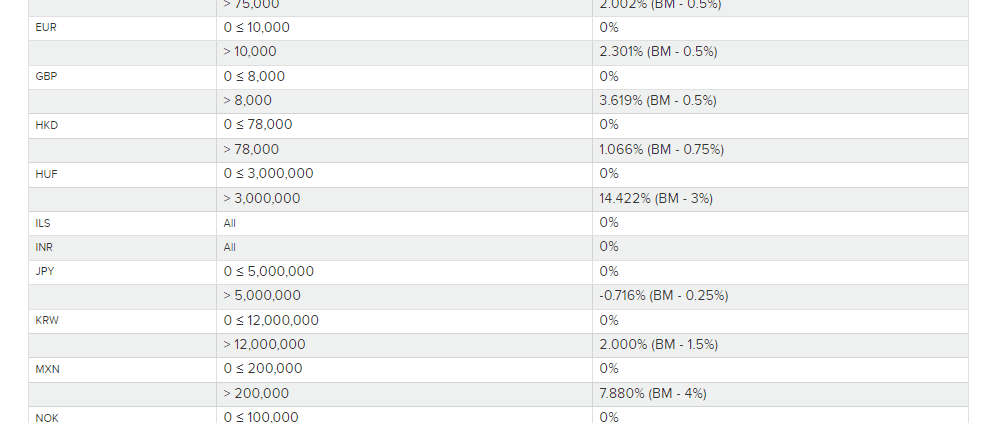Screen dimensions: 983x423
Task: Open the "All" link in INR row
Action: tap(230, 247)
